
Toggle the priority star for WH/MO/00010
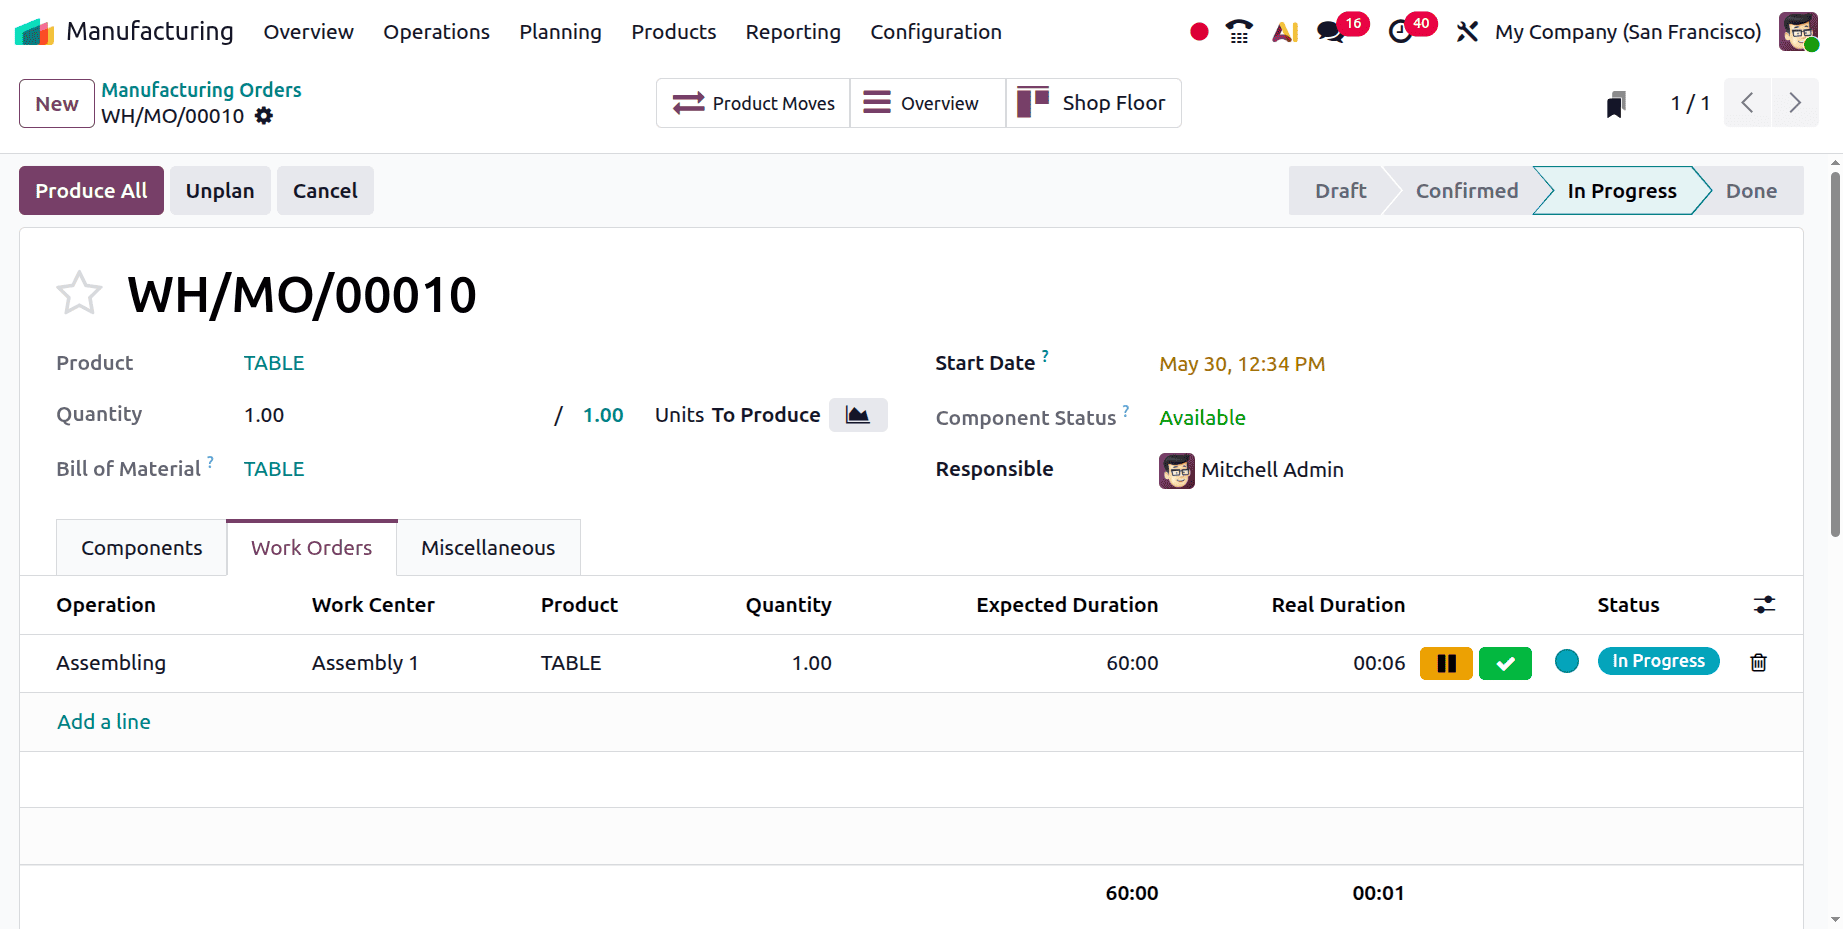(x=79, y=294)
